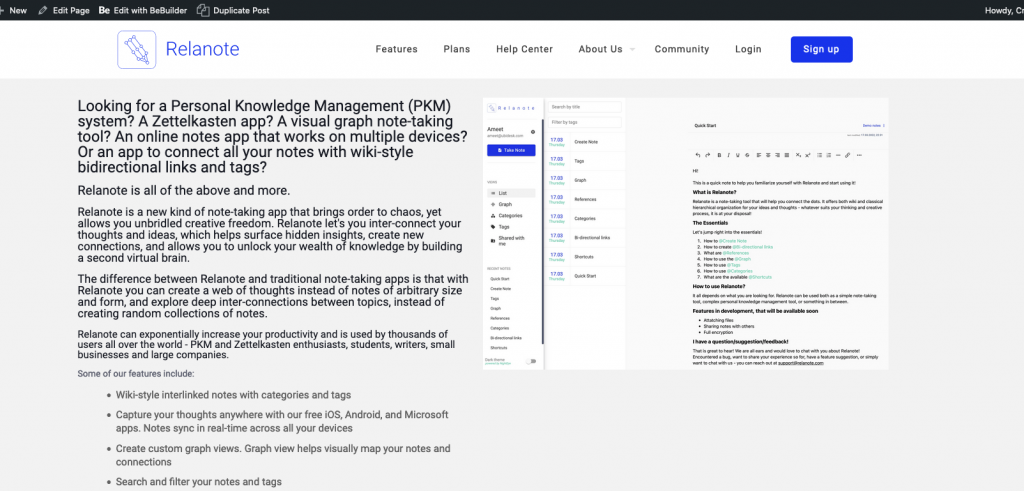The height and width of the screenshot is (491, 1024).
Task: Open the more options ellipsis in editor toolbar
Action: [x=859, y=155]
